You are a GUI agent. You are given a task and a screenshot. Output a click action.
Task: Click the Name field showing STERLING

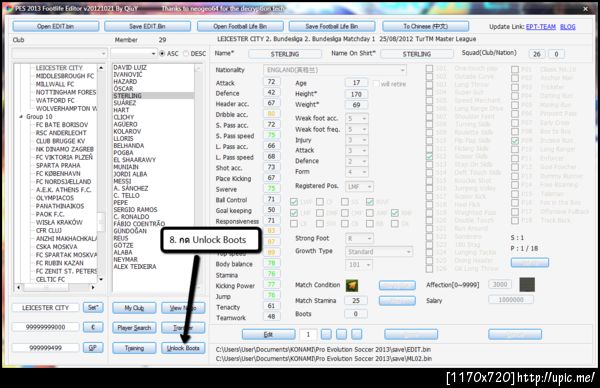285,54
